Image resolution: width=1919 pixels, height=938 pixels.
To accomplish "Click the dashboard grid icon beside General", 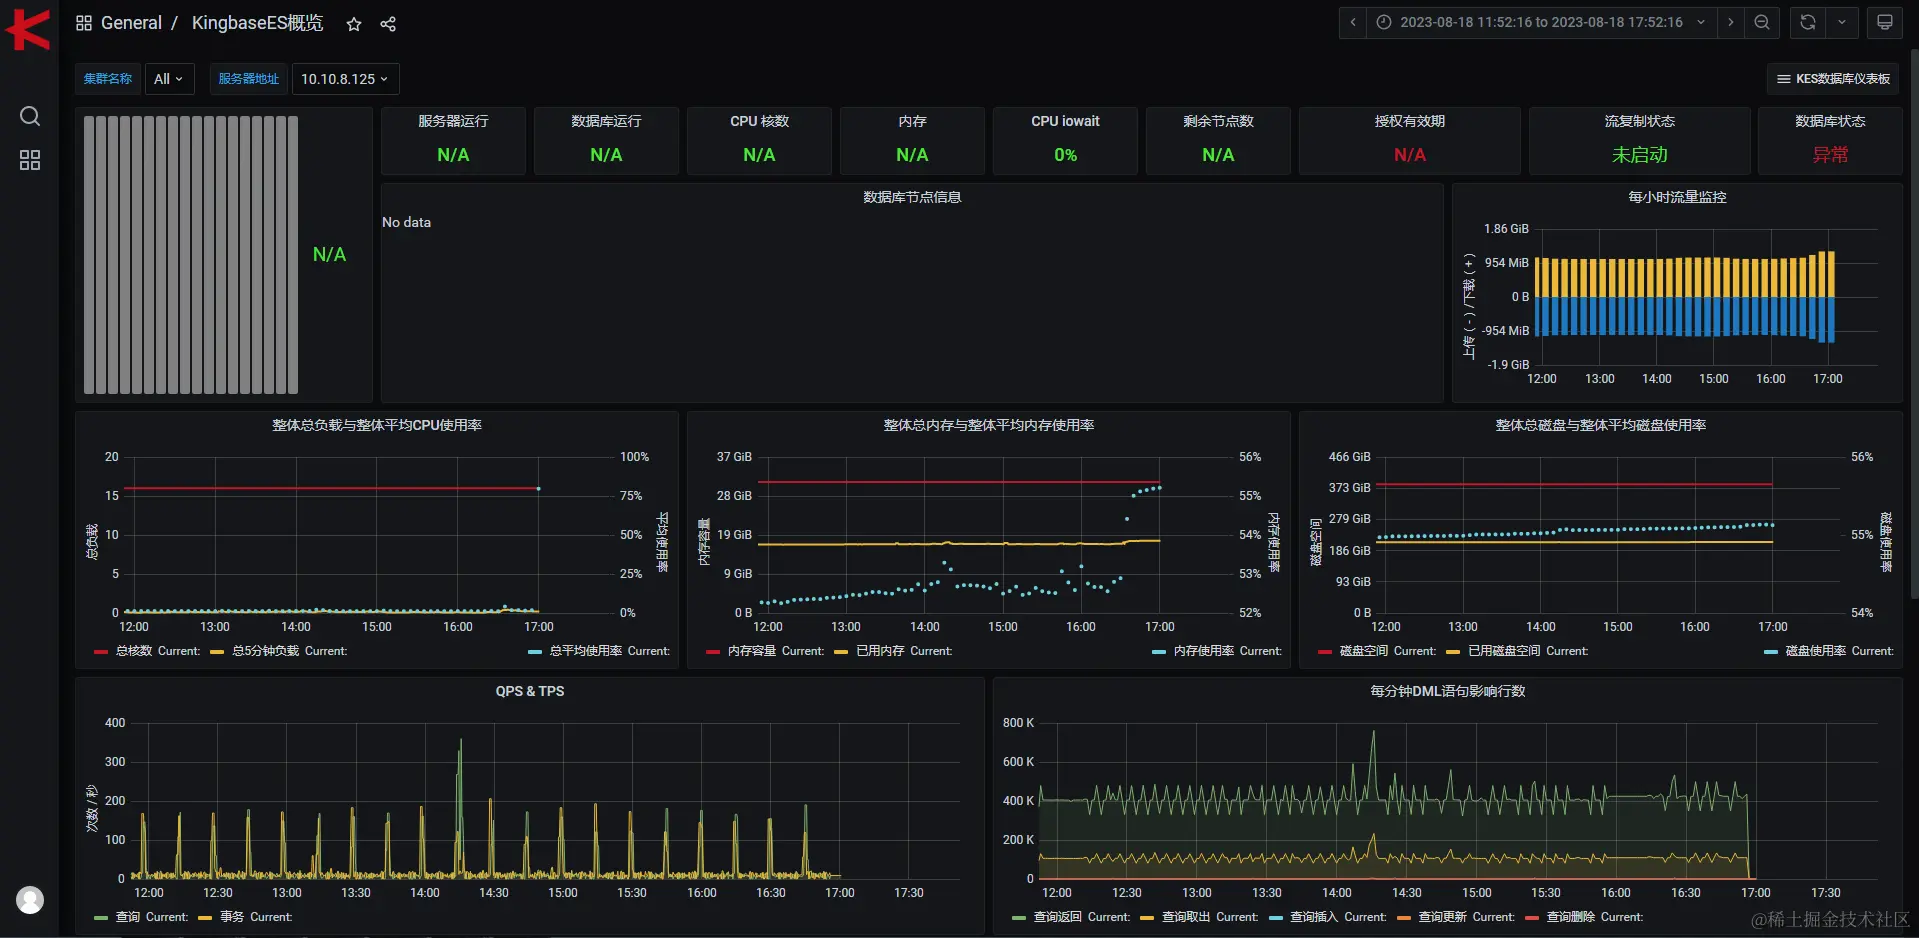I will pyautogui.click(x=84, y=23).
